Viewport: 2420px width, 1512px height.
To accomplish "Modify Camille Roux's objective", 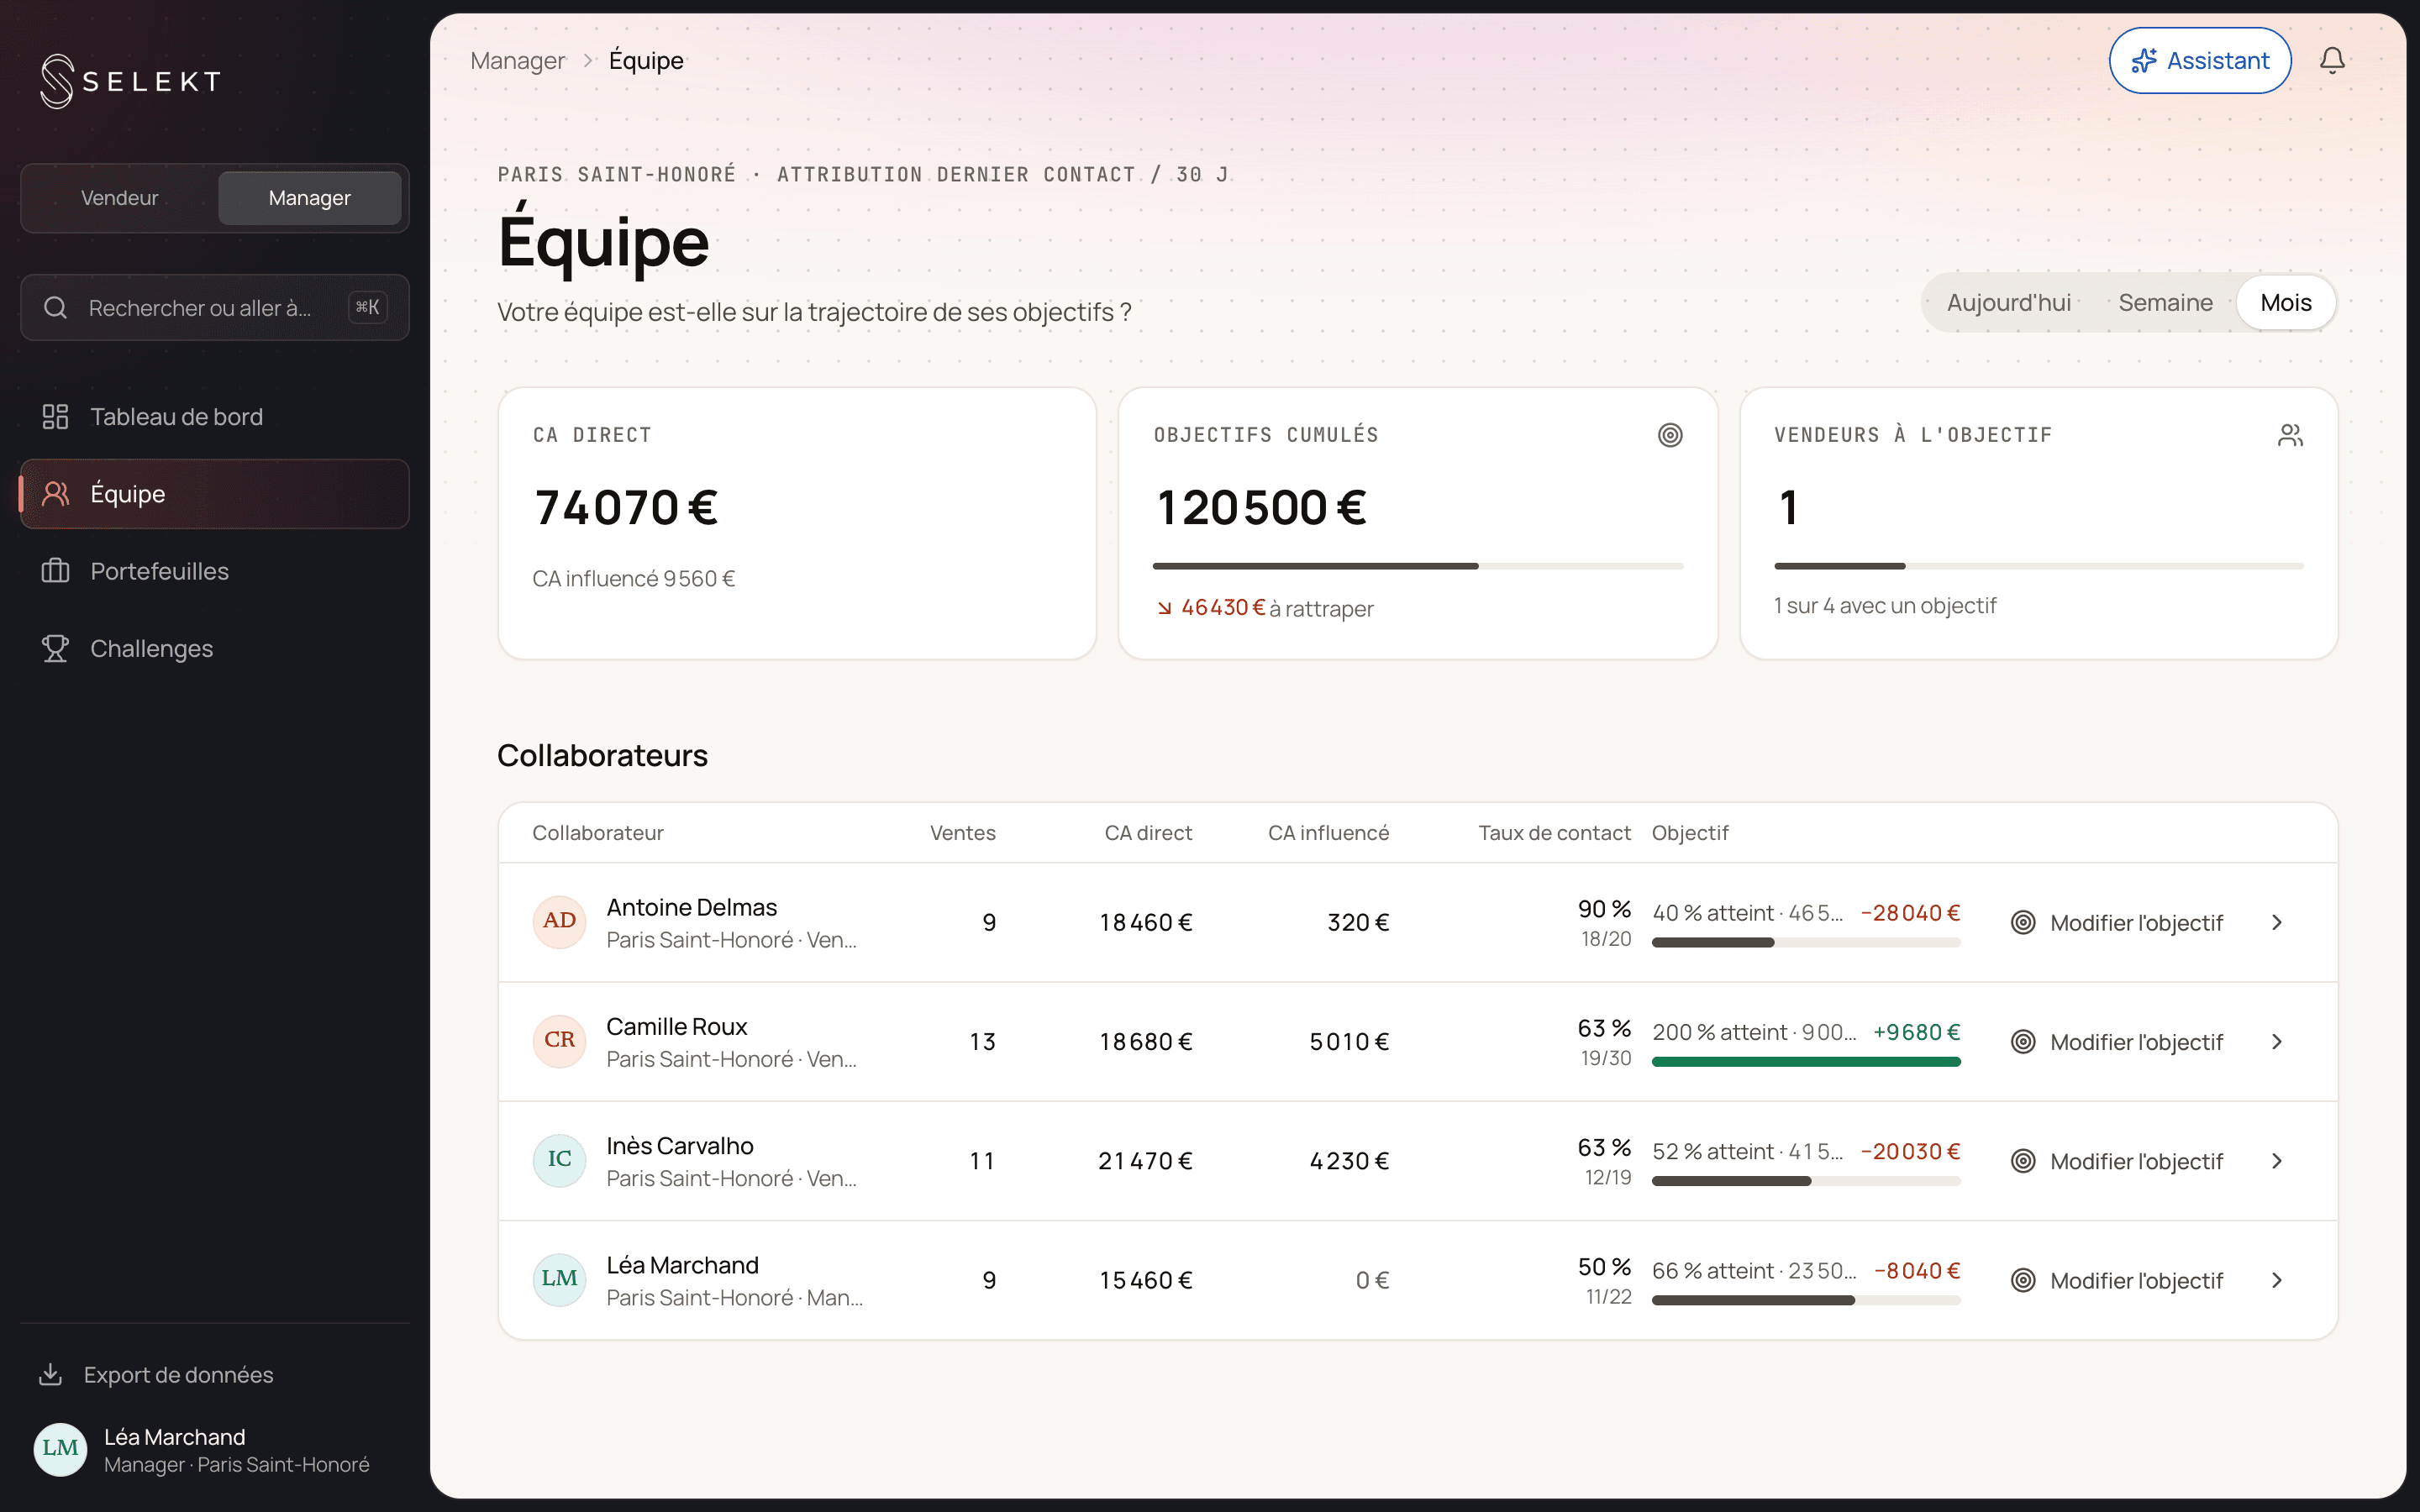I will 2117,1042.
